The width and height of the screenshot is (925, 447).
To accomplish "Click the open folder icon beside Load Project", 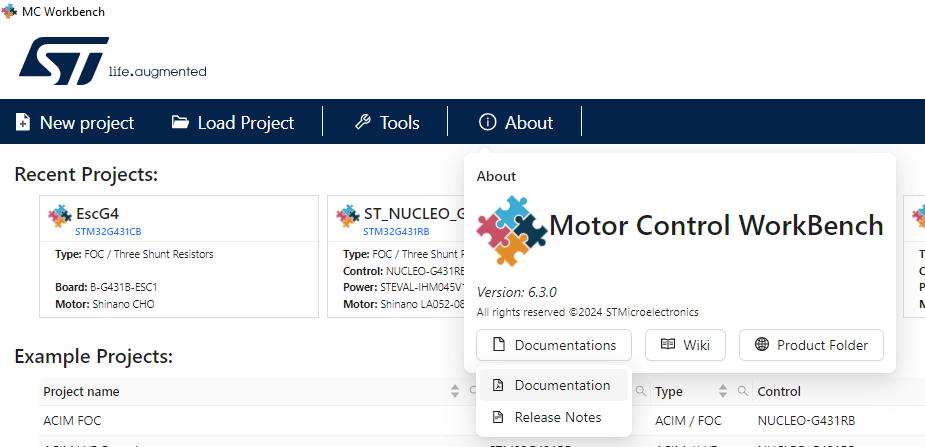I will pos(180,122).
